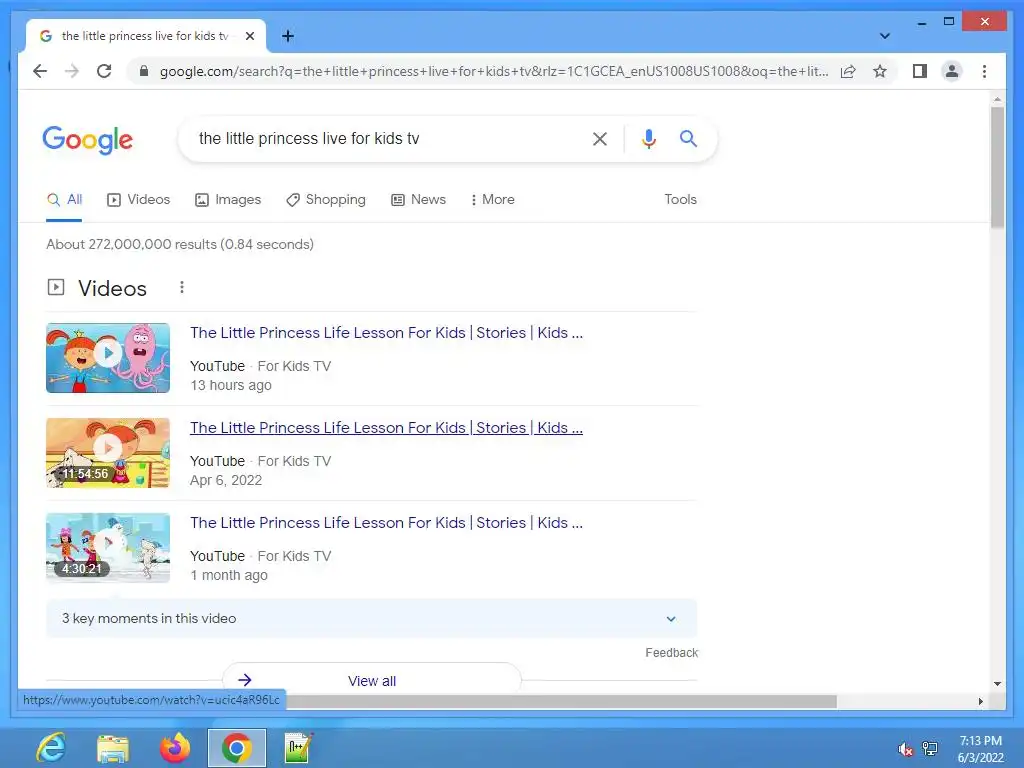This screenshot has width=1024, height=768.
Task: Switch to Shopping results tab
Action: 326,199
